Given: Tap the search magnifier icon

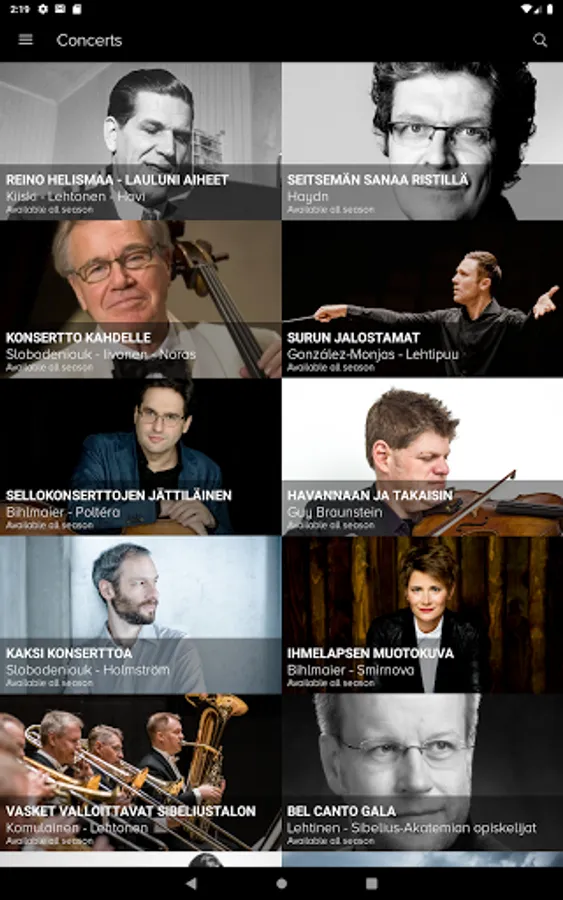Looking at the screenshot, I should pos(539,40).
